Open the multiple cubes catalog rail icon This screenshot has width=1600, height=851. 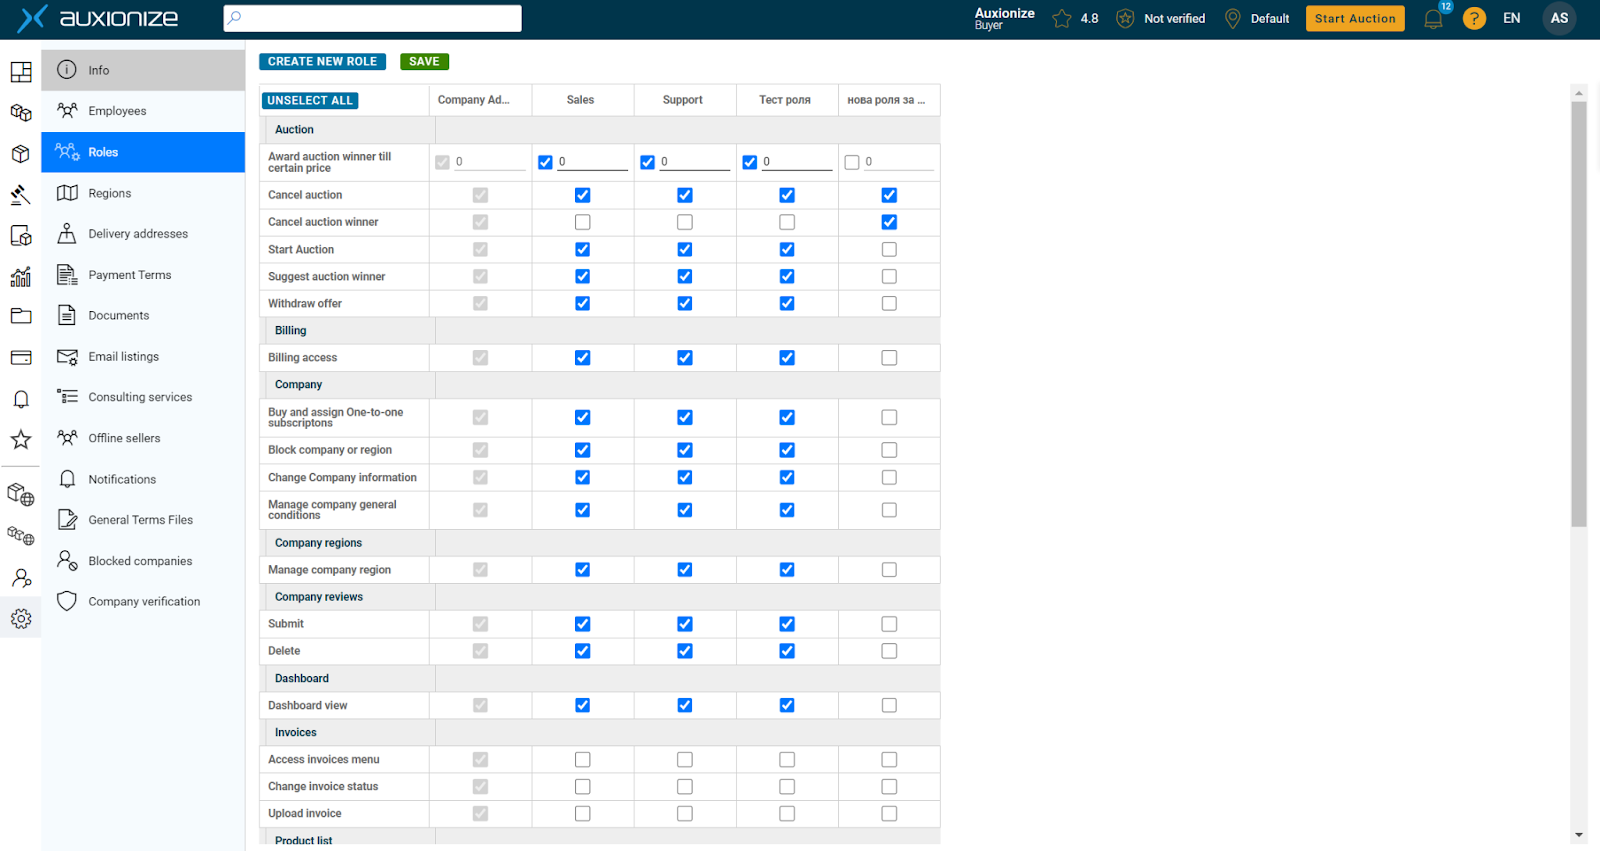point(21,113)
